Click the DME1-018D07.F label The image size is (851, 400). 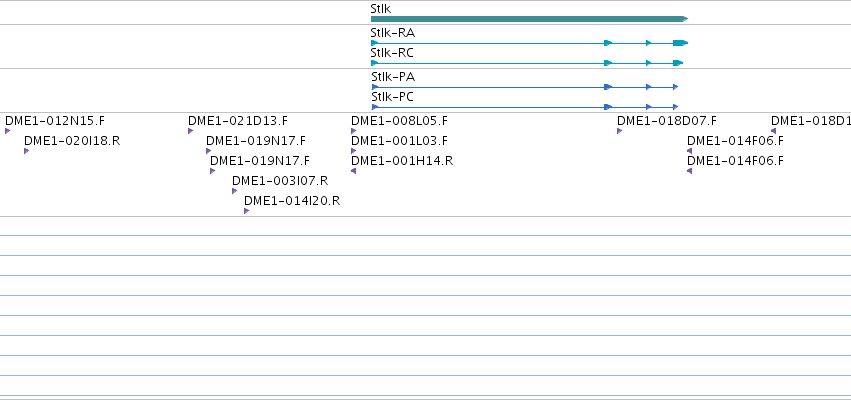(x=667, y=121)
